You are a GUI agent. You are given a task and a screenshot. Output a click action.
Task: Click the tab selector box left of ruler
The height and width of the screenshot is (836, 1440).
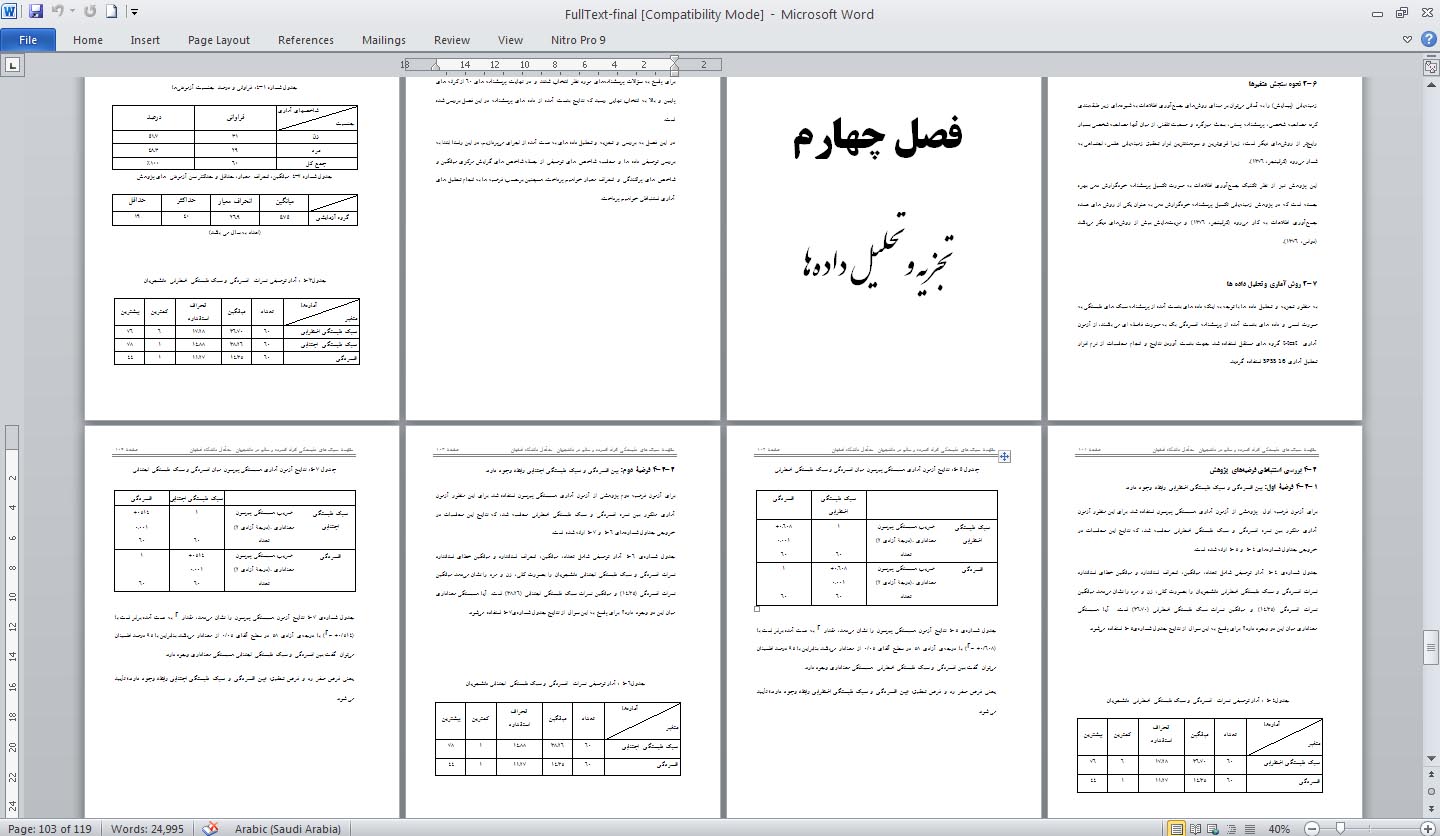pyautogui.click(x=13, y=65)
